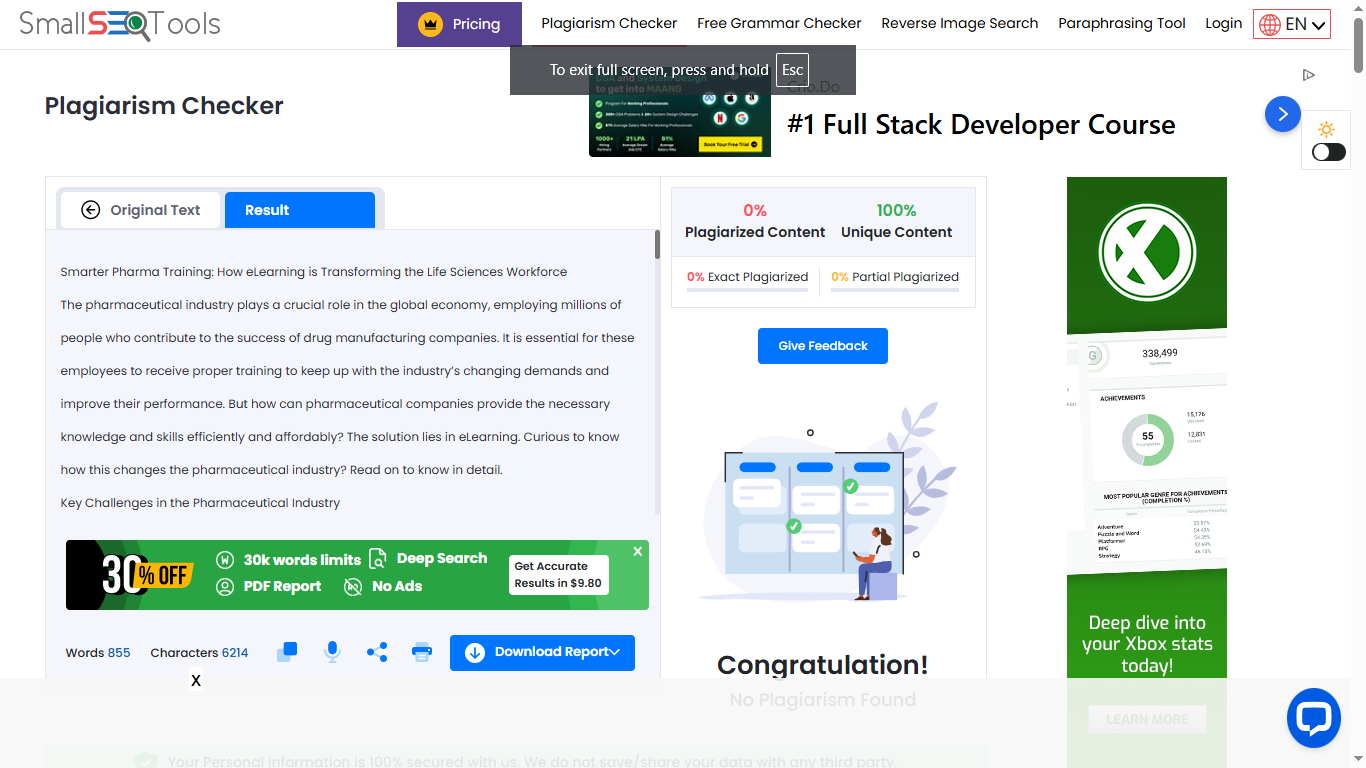The height and width of the screenshot is (768, 1366).
Task: Click the '30k words limits' label
Action: tap(302, 560)
